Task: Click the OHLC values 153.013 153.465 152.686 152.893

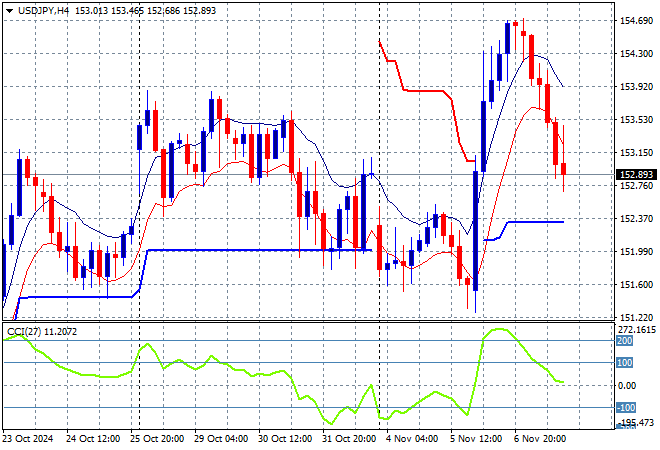Action: 146,11
